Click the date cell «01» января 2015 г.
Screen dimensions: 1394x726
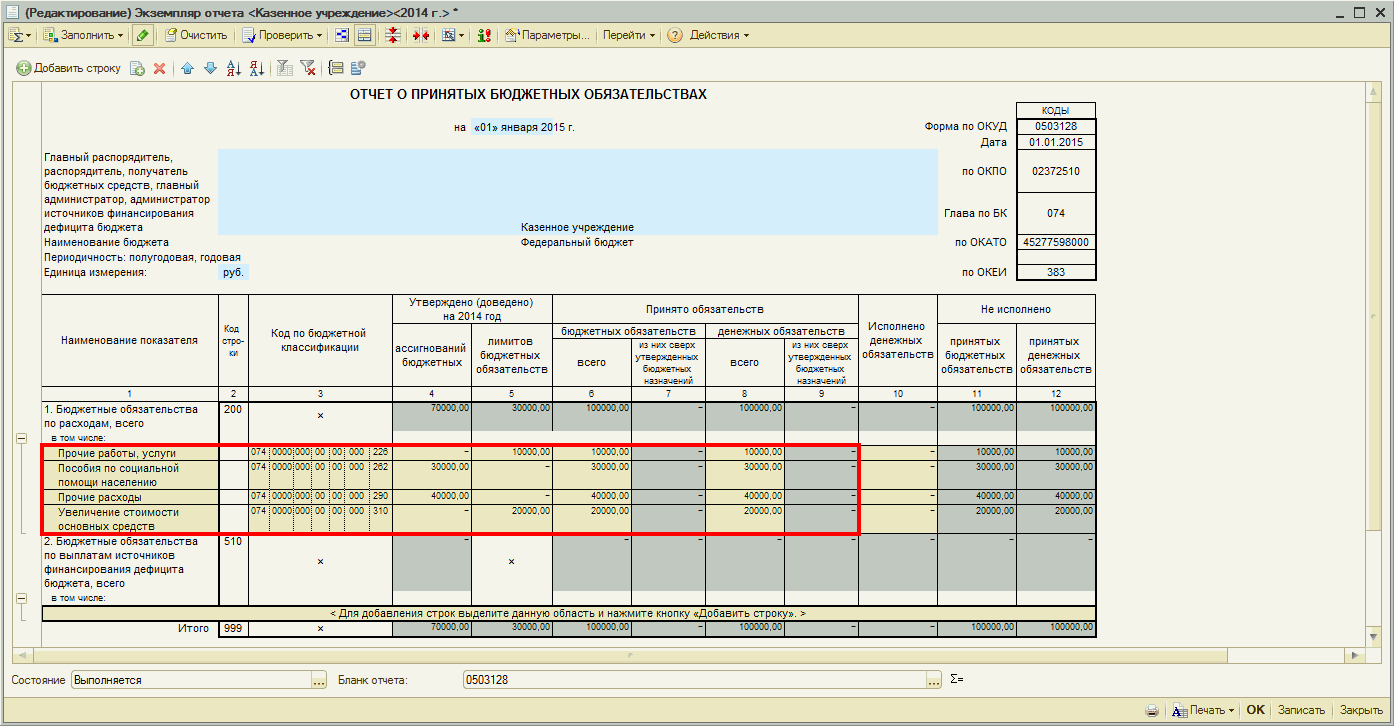tap(525, 128)
